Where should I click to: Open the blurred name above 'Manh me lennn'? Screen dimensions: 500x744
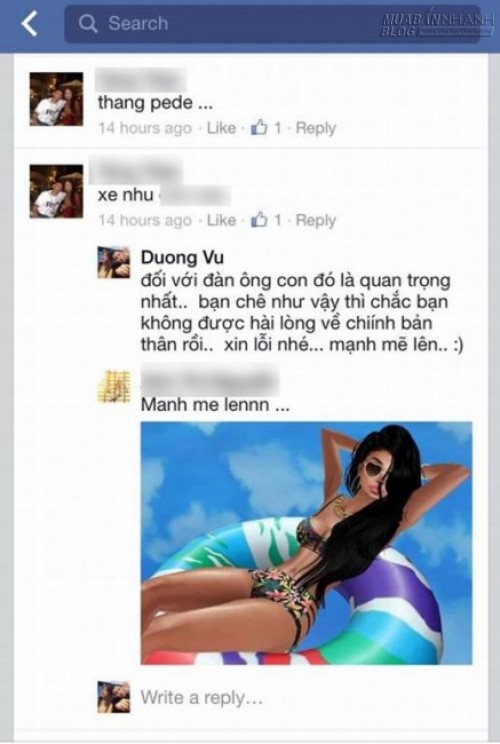210,381
